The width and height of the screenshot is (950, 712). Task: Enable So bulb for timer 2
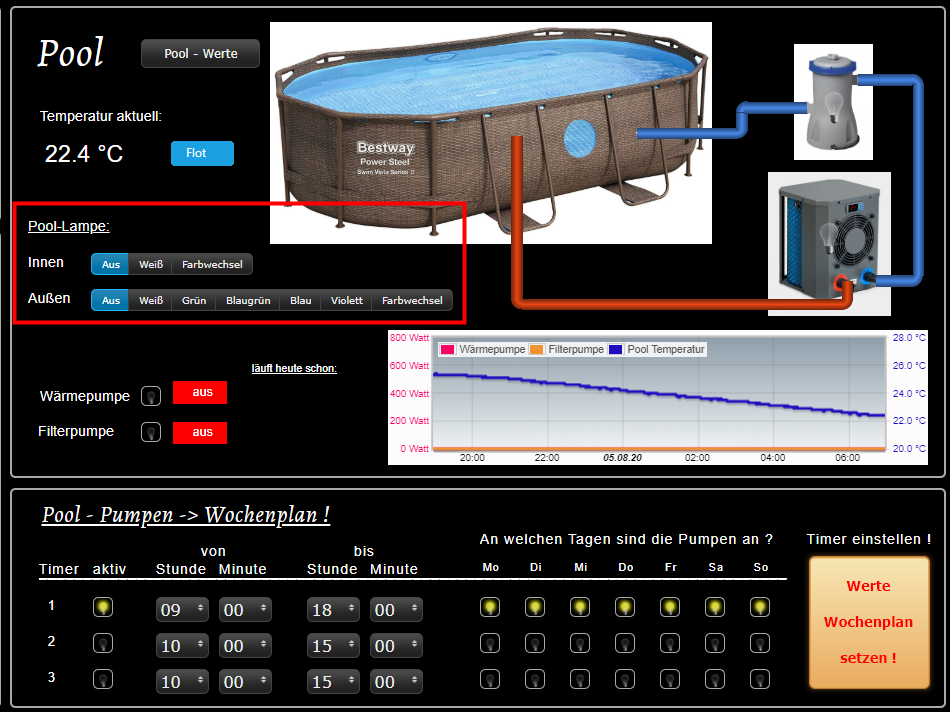tap(760, 643)
